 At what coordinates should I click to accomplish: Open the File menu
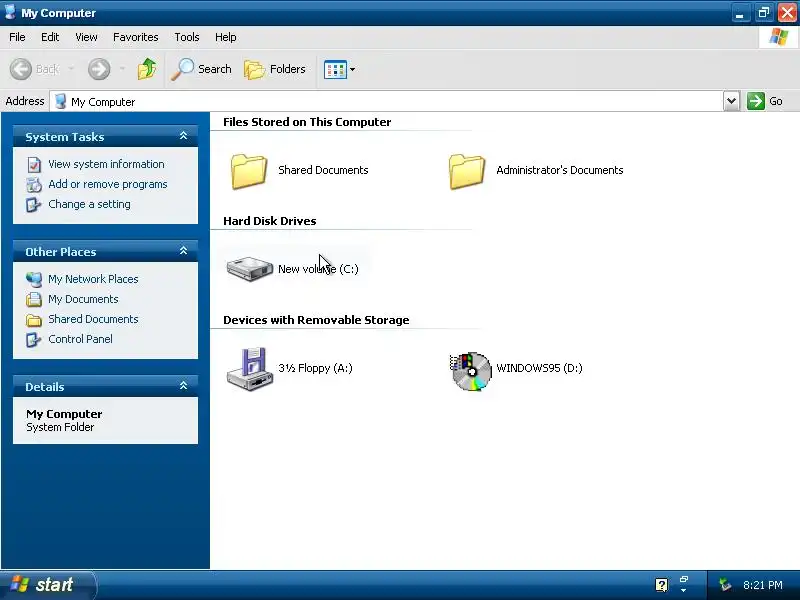coord(17,37)
